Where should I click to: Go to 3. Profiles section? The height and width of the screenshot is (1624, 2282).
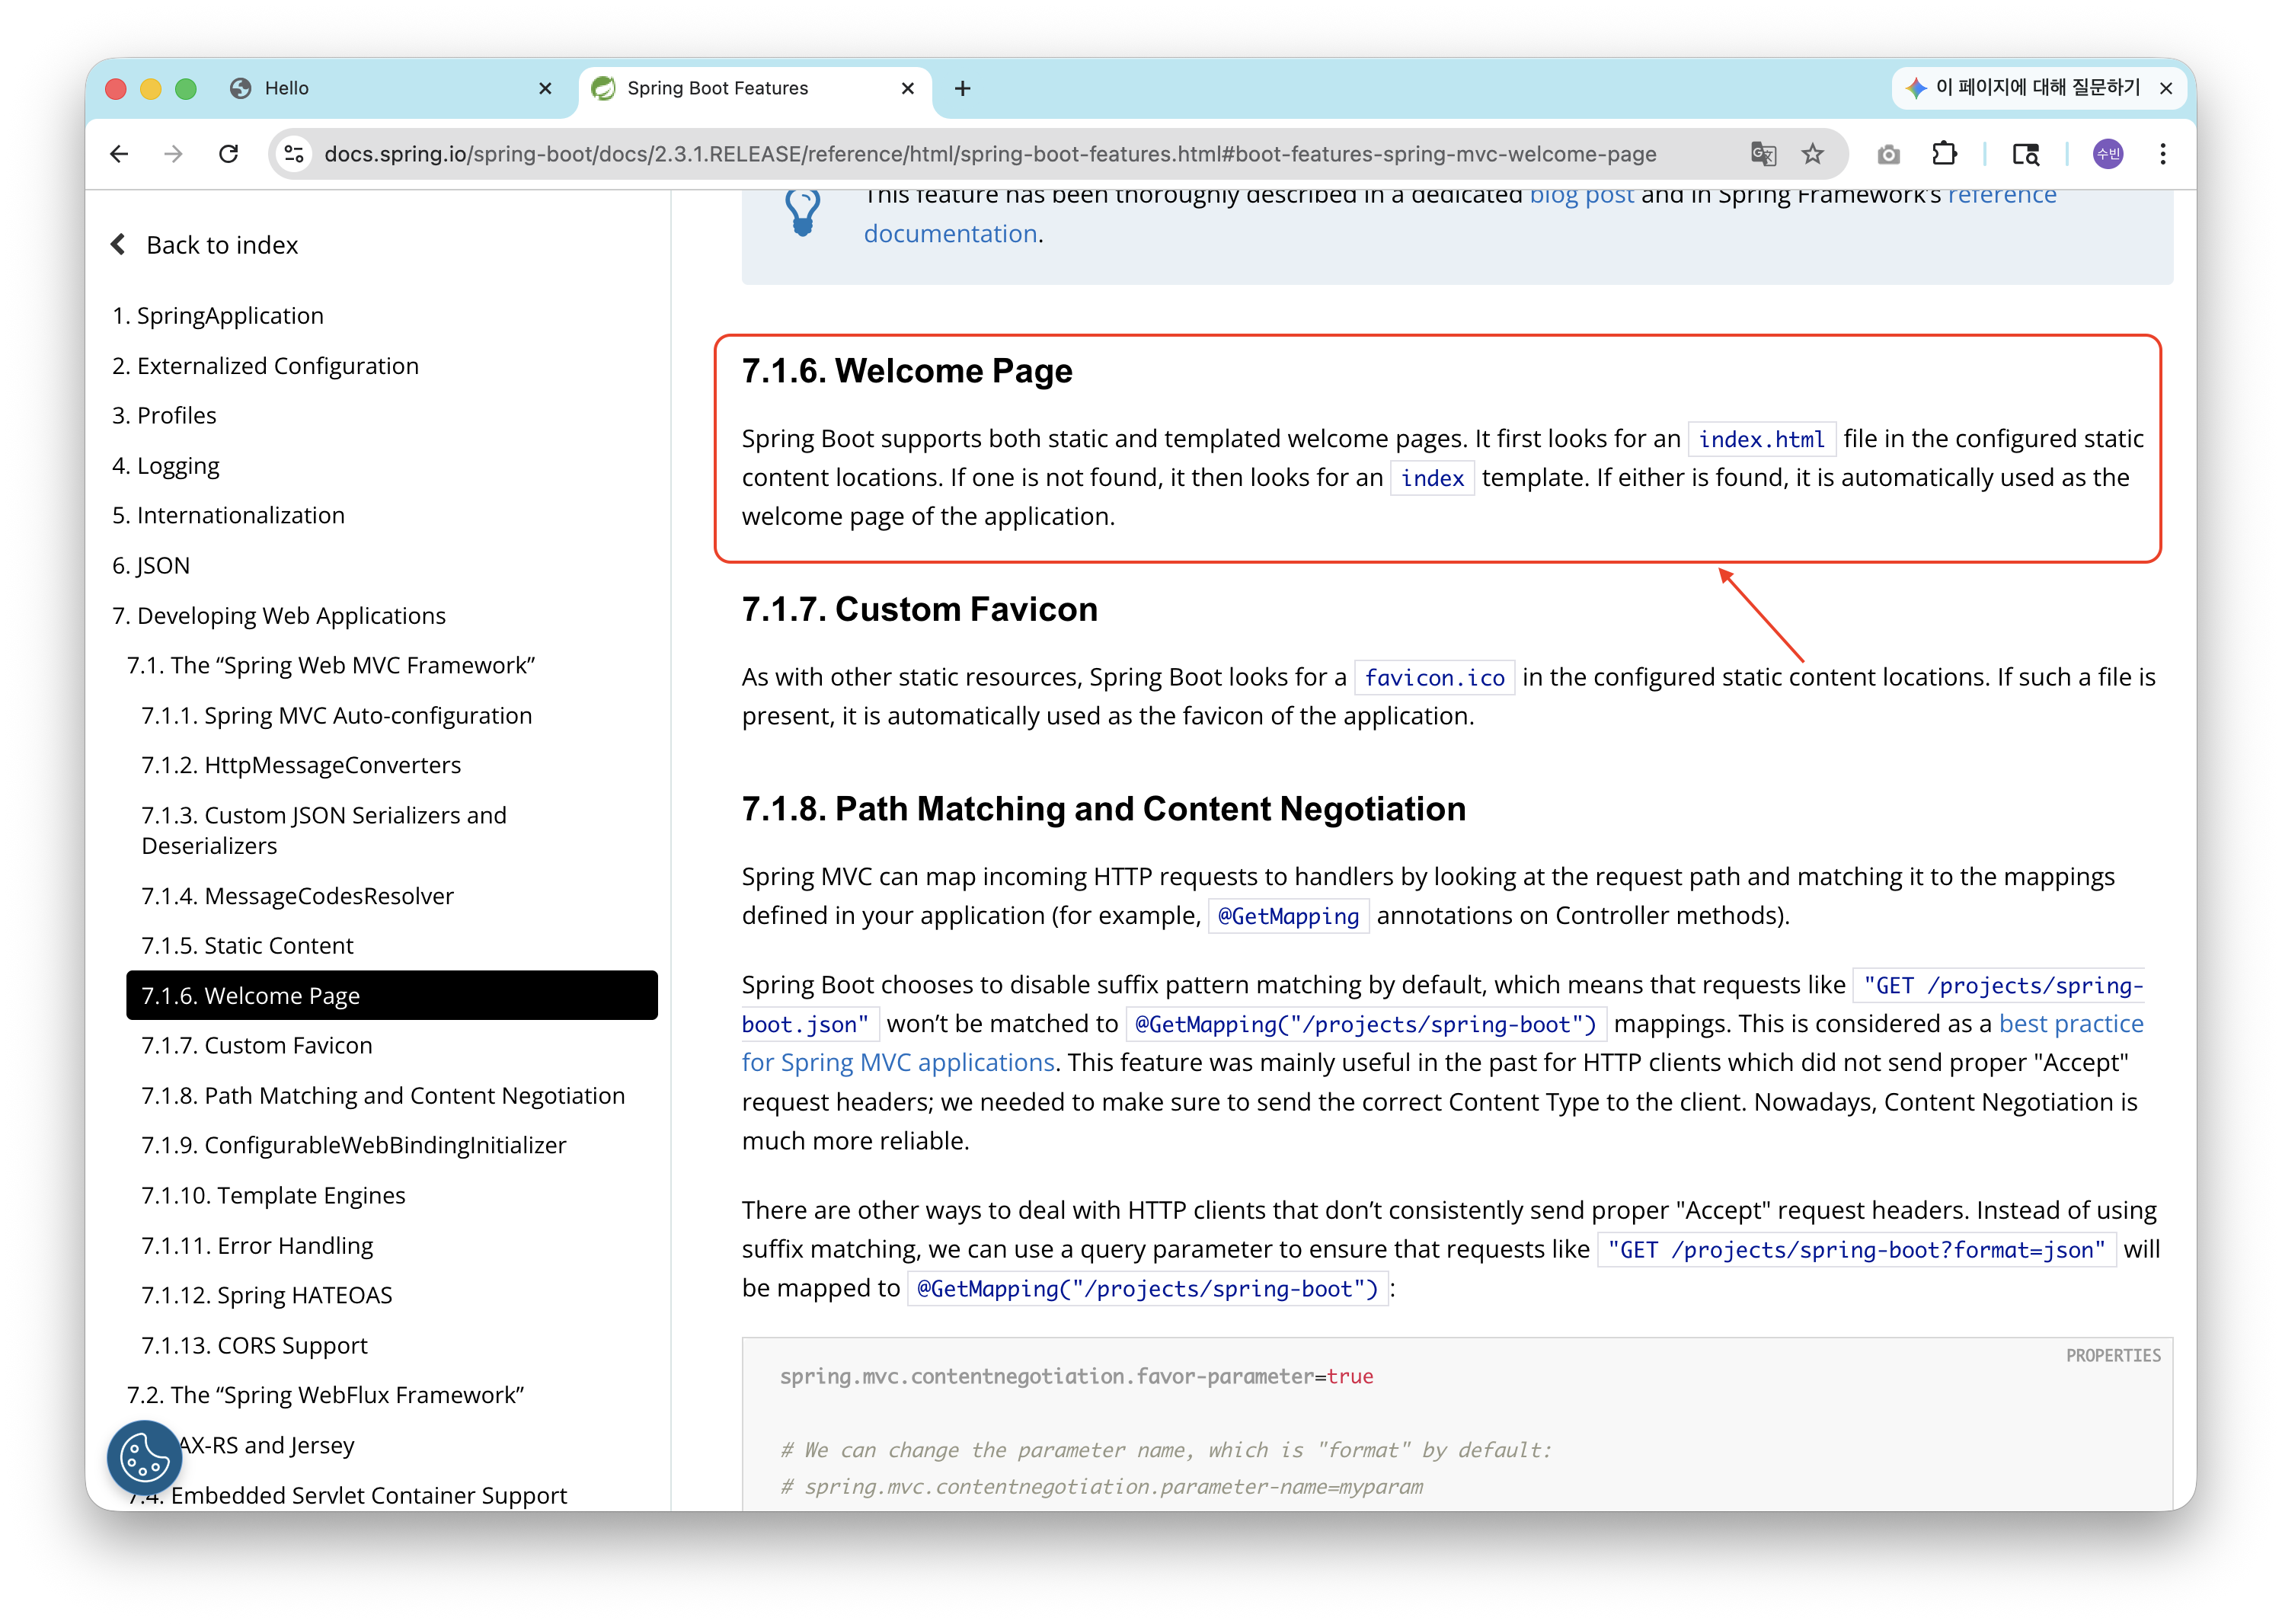[164, 416]
